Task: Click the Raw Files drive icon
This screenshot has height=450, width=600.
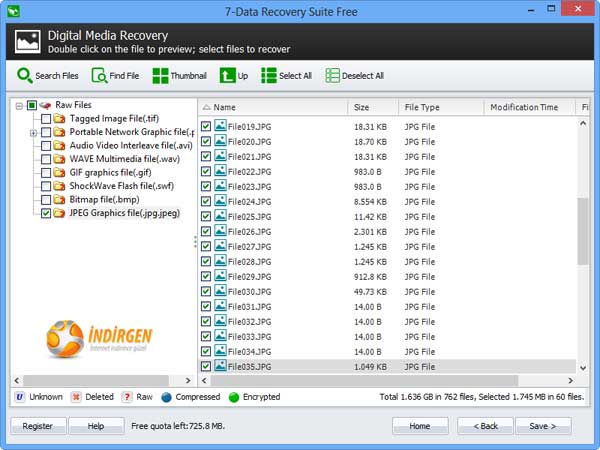Action: (x=45, y=105)
